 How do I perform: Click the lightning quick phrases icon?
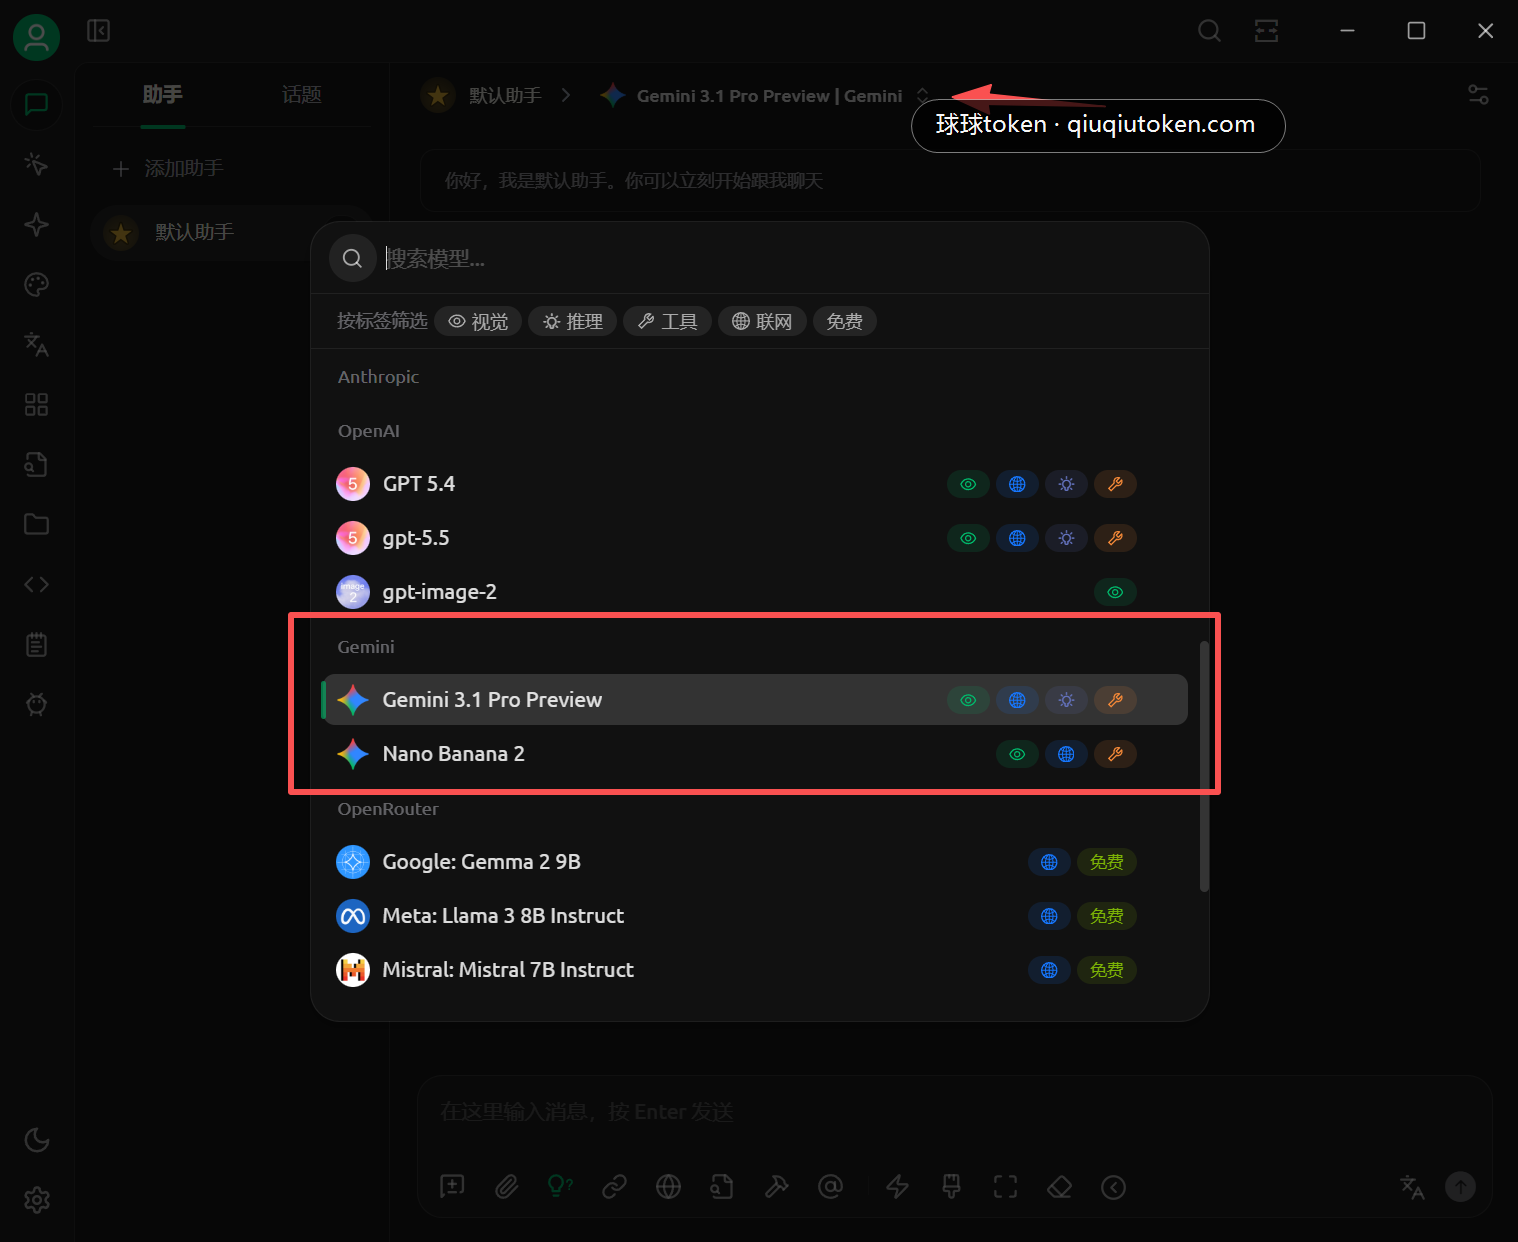click(898, 1186)
